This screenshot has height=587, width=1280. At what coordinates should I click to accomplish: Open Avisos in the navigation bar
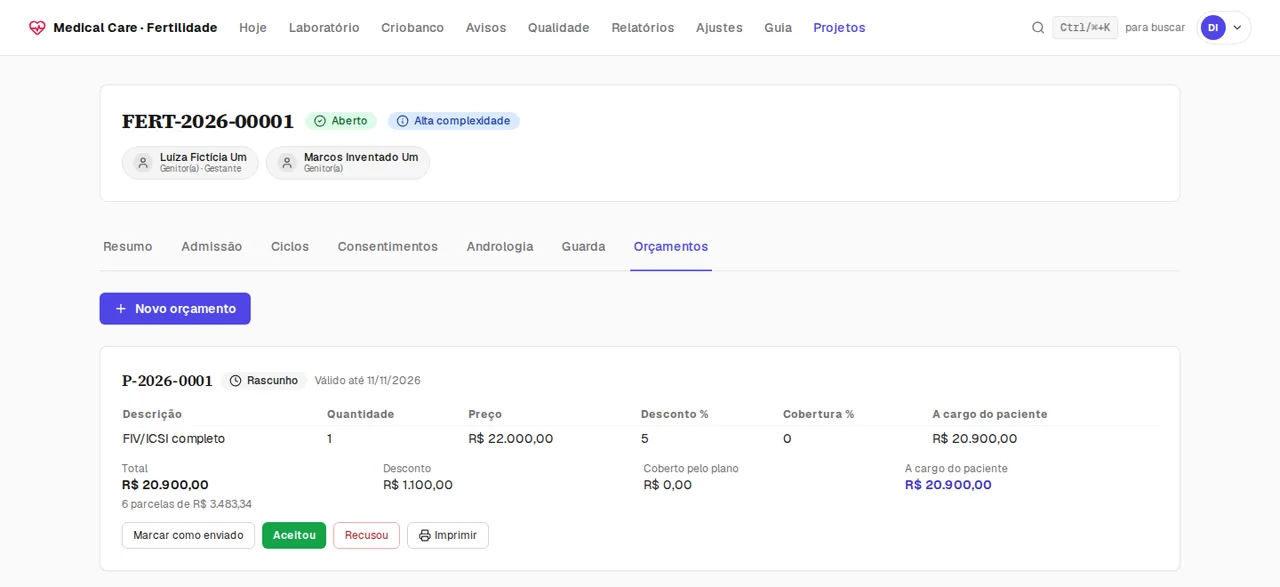[486, 28]
